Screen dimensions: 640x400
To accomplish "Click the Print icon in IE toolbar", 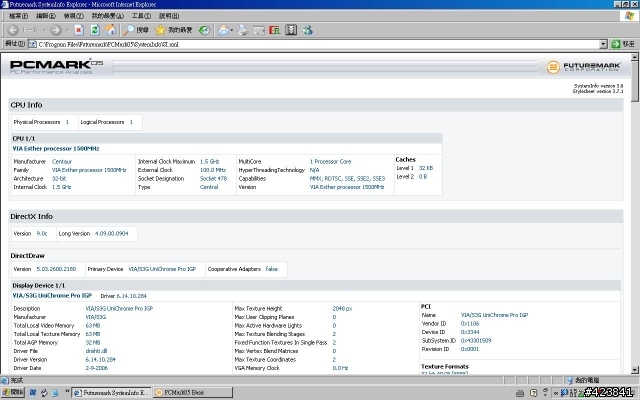I will pyautogui.click(x=243, y=30).
